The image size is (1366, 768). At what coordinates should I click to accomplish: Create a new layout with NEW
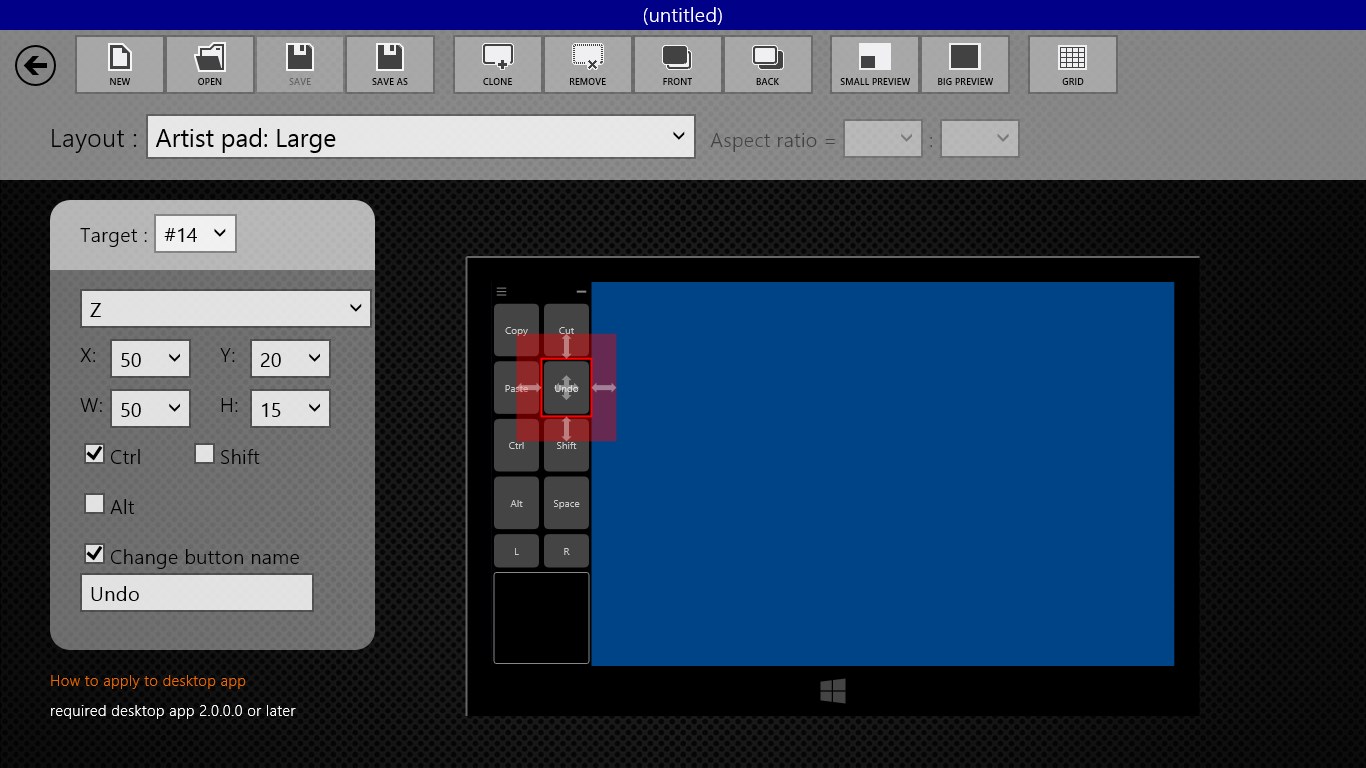coord(120,65)
